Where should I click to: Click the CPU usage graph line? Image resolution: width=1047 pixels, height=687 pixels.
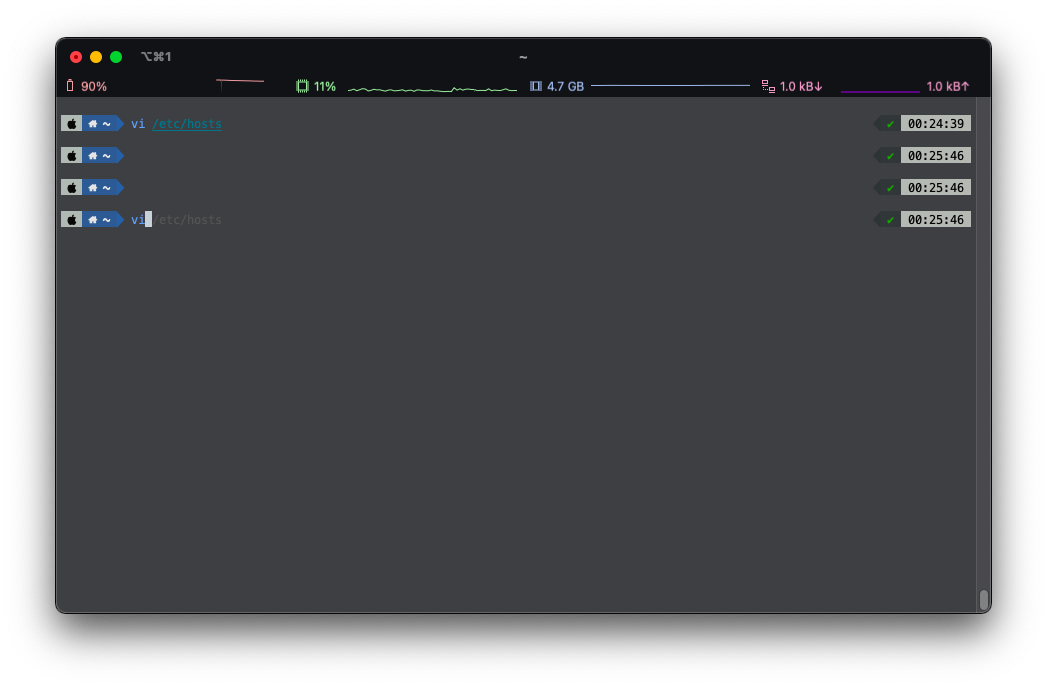point(432,89)
